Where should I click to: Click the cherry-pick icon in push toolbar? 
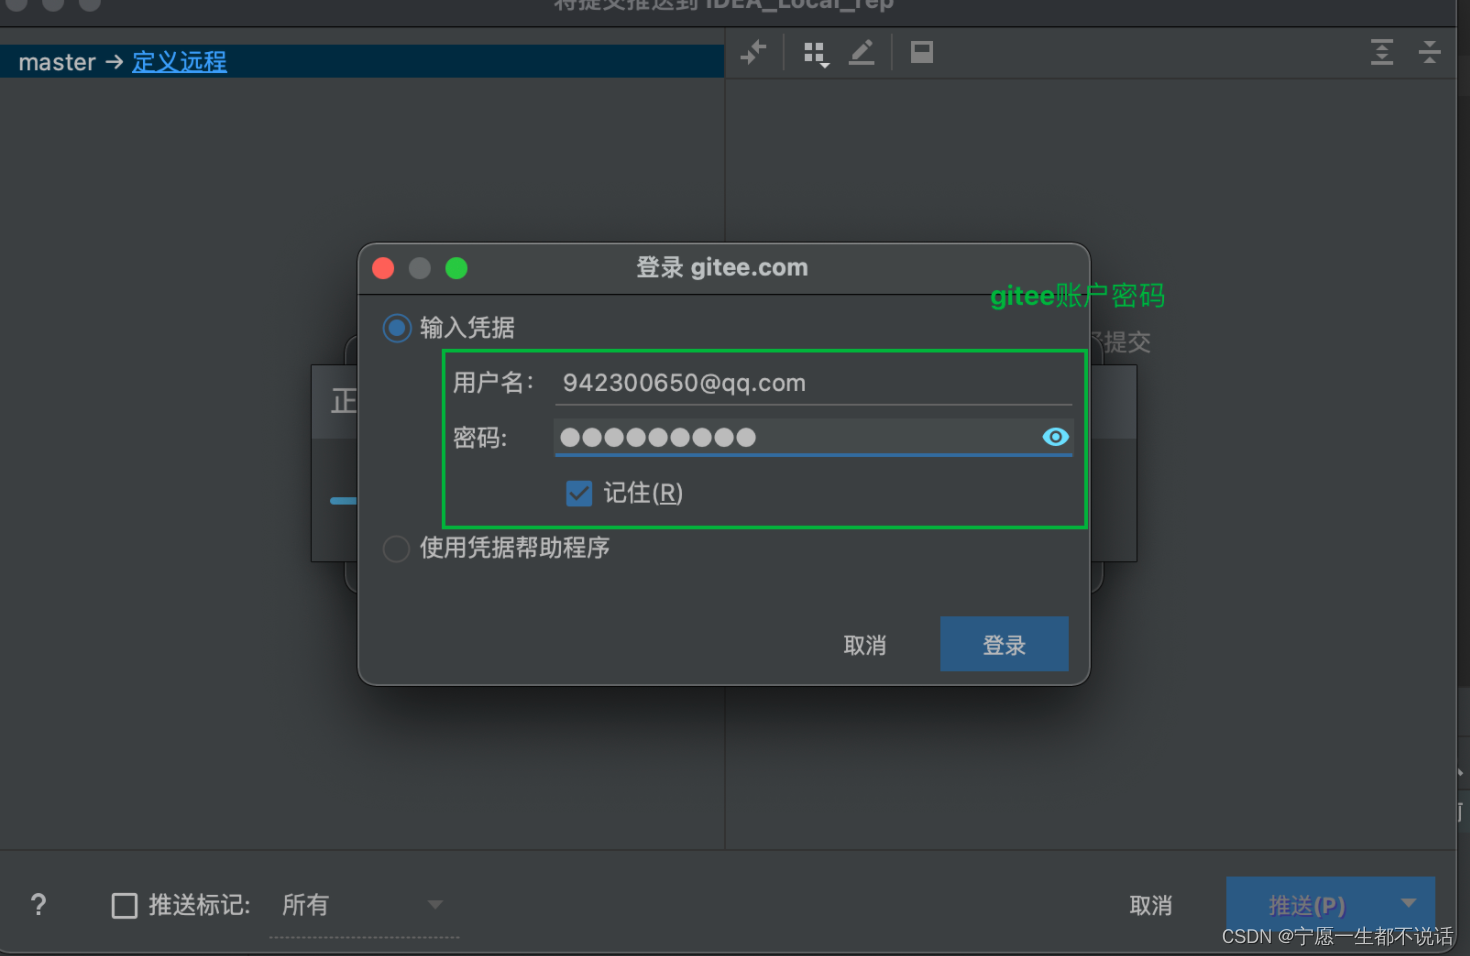point(753,52)
